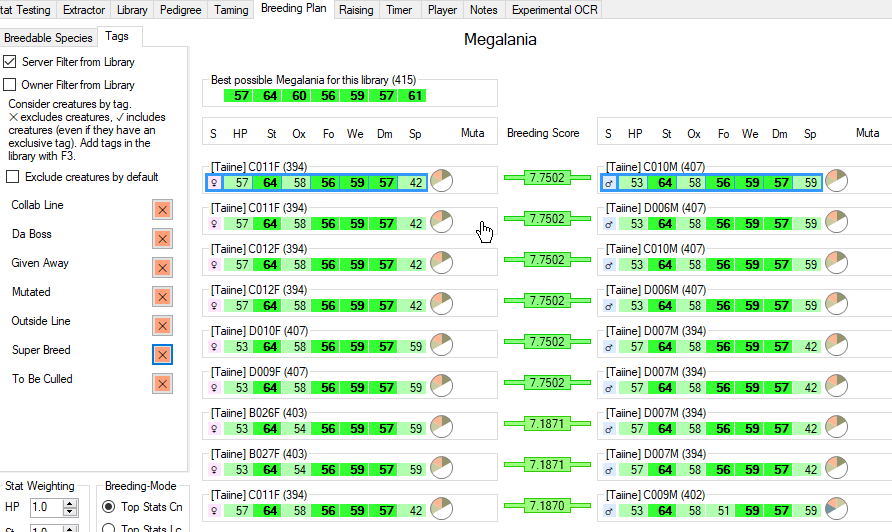Viewport: 892px width, 532px height.
Task: Switch to the Extractor tab
Action: coord(84,10)
